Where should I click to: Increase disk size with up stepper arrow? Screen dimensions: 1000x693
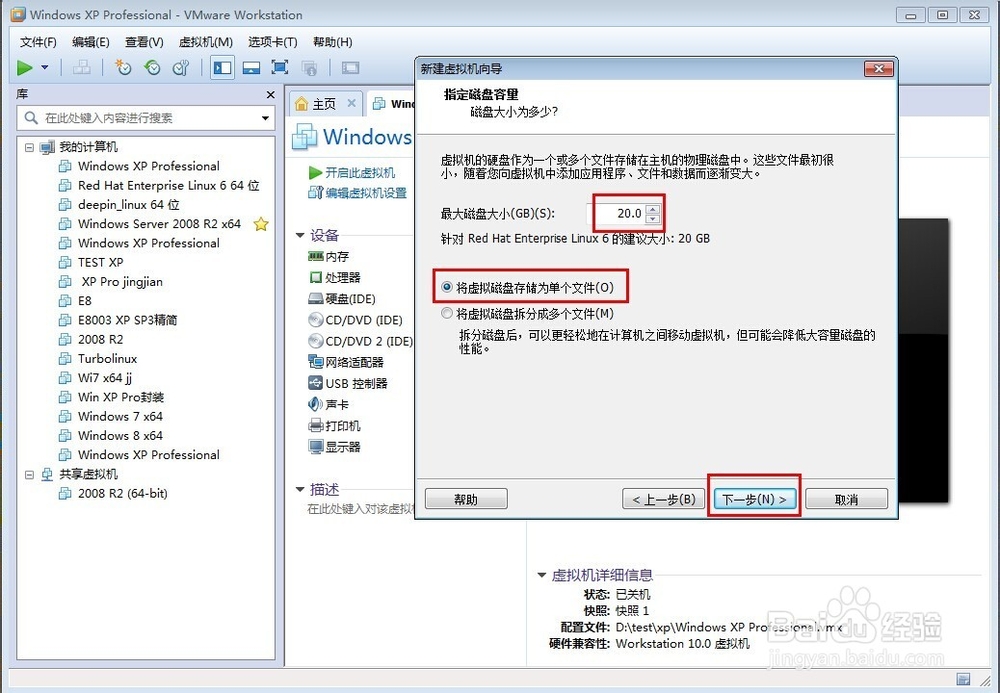(652, 209)
